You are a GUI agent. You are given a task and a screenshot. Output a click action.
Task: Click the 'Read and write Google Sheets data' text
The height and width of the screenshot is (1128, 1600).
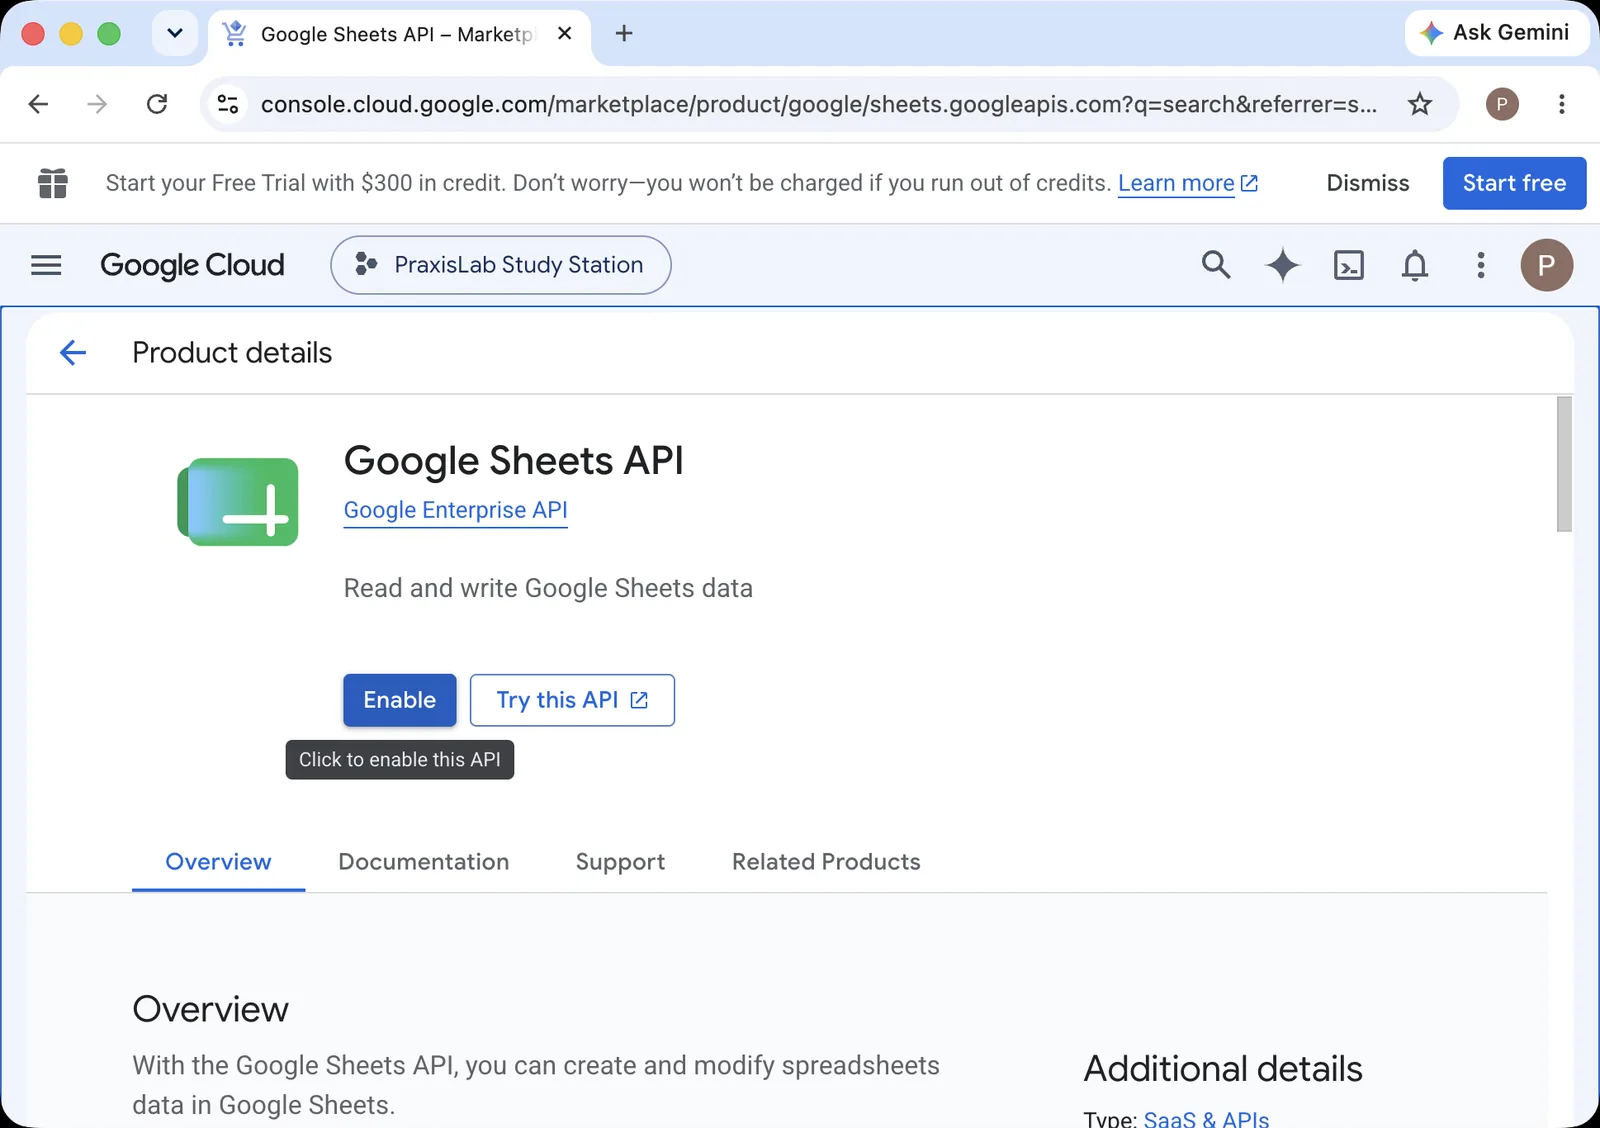coord(548,588)
